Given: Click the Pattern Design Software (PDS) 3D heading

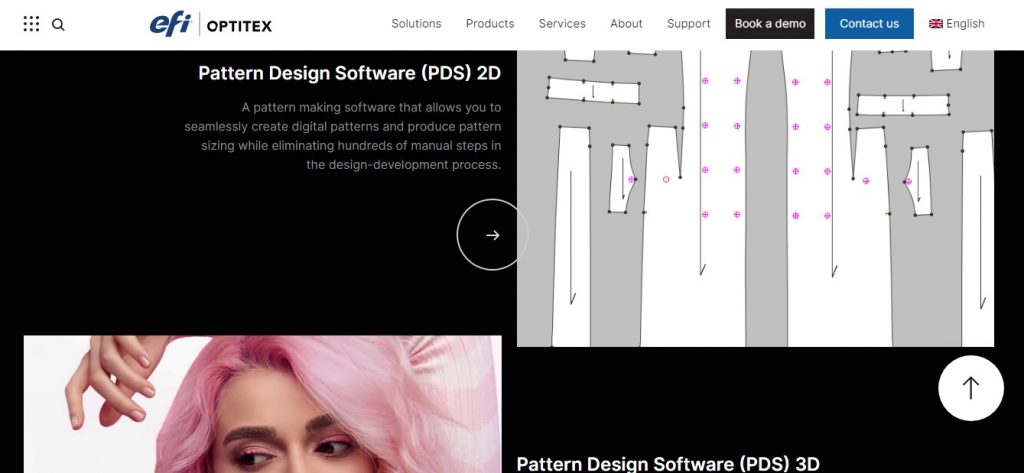Looking at the screenshot, I should (x=667, y=464).
